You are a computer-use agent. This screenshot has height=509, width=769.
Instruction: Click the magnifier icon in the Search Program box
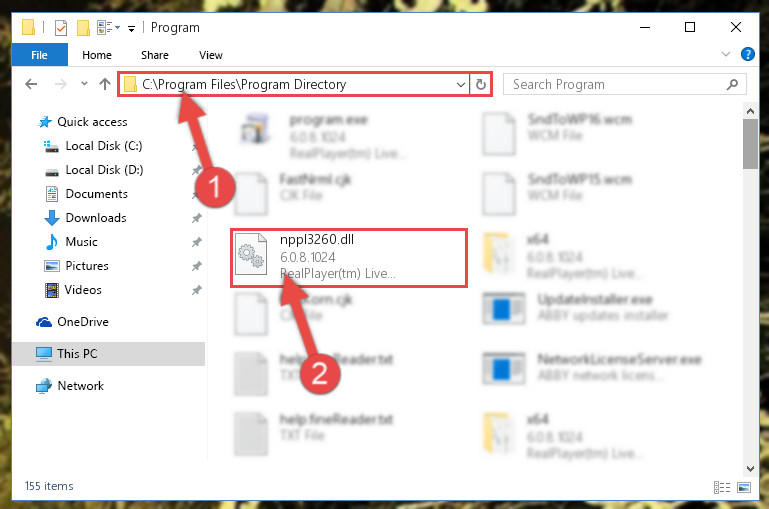732,84
